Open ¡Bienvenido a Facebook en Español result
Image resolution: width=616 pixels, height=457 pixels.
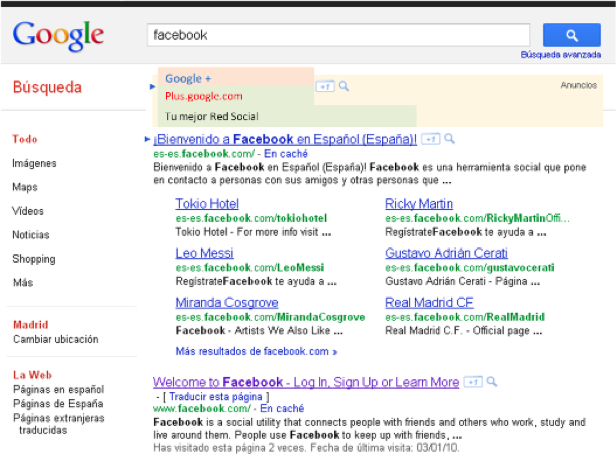[x=285, y=139]
